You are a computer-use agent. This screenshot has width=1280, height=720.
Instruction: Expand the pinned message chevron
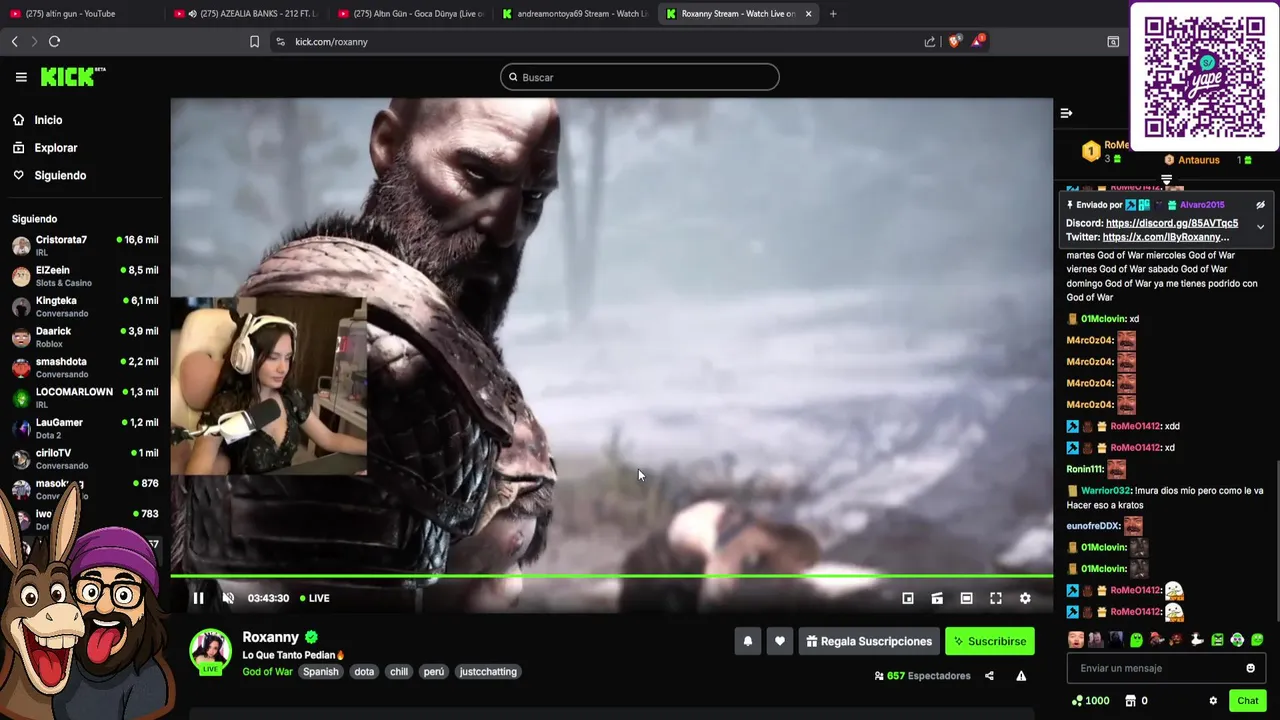click(x=1260, y=227)
